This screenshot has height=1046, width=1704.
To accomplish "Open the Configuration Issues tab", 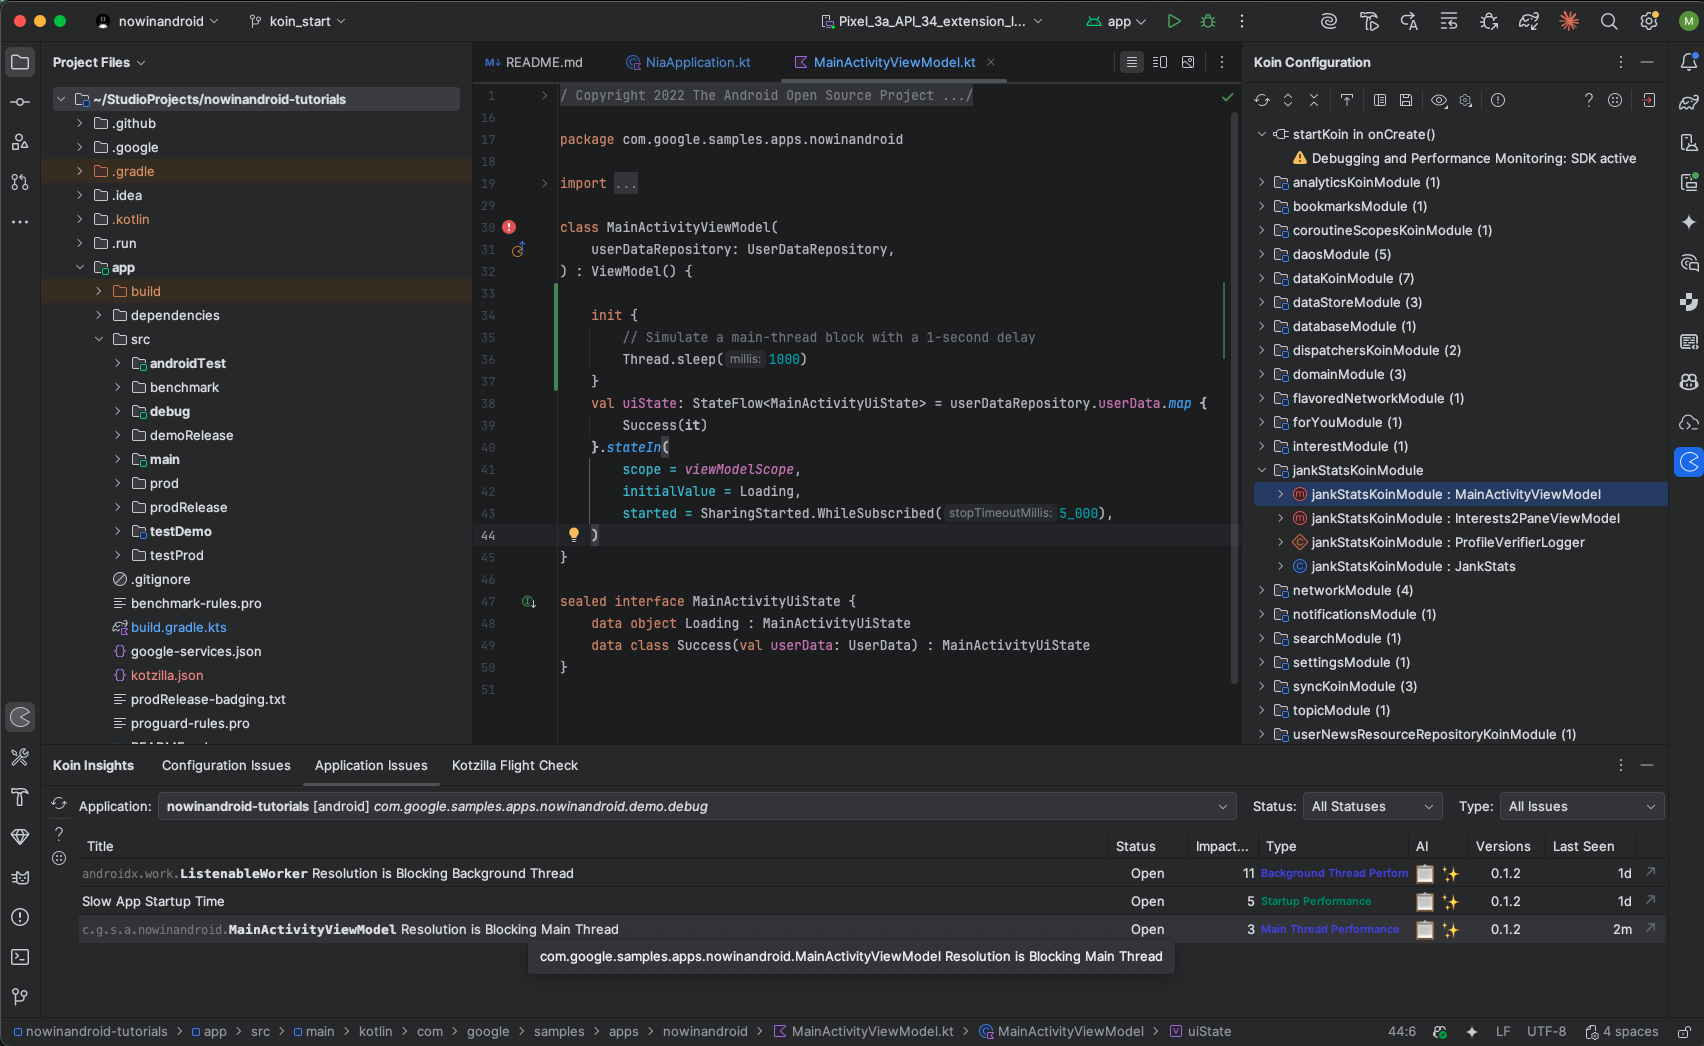I will pos(226,765).
